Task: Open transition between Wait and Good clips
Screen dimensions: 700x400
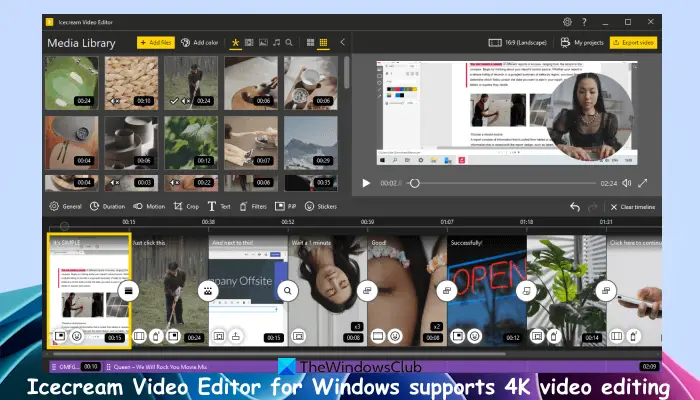Action: (x=367, y=291)
